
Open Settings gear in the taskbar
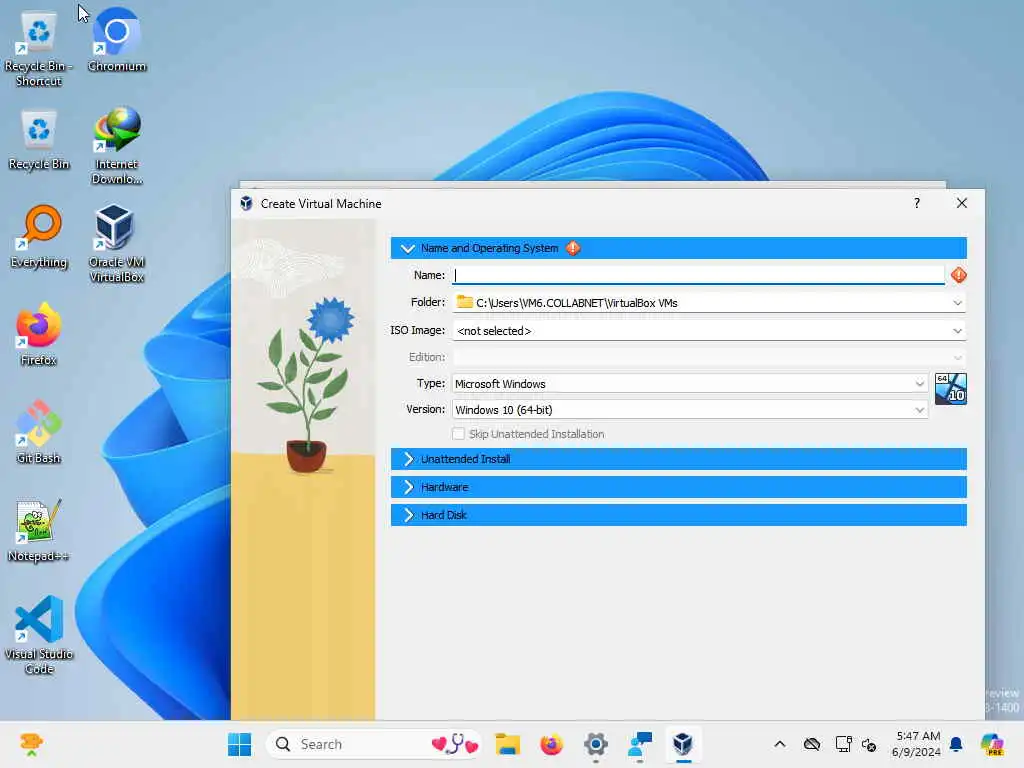coord(596,744)
